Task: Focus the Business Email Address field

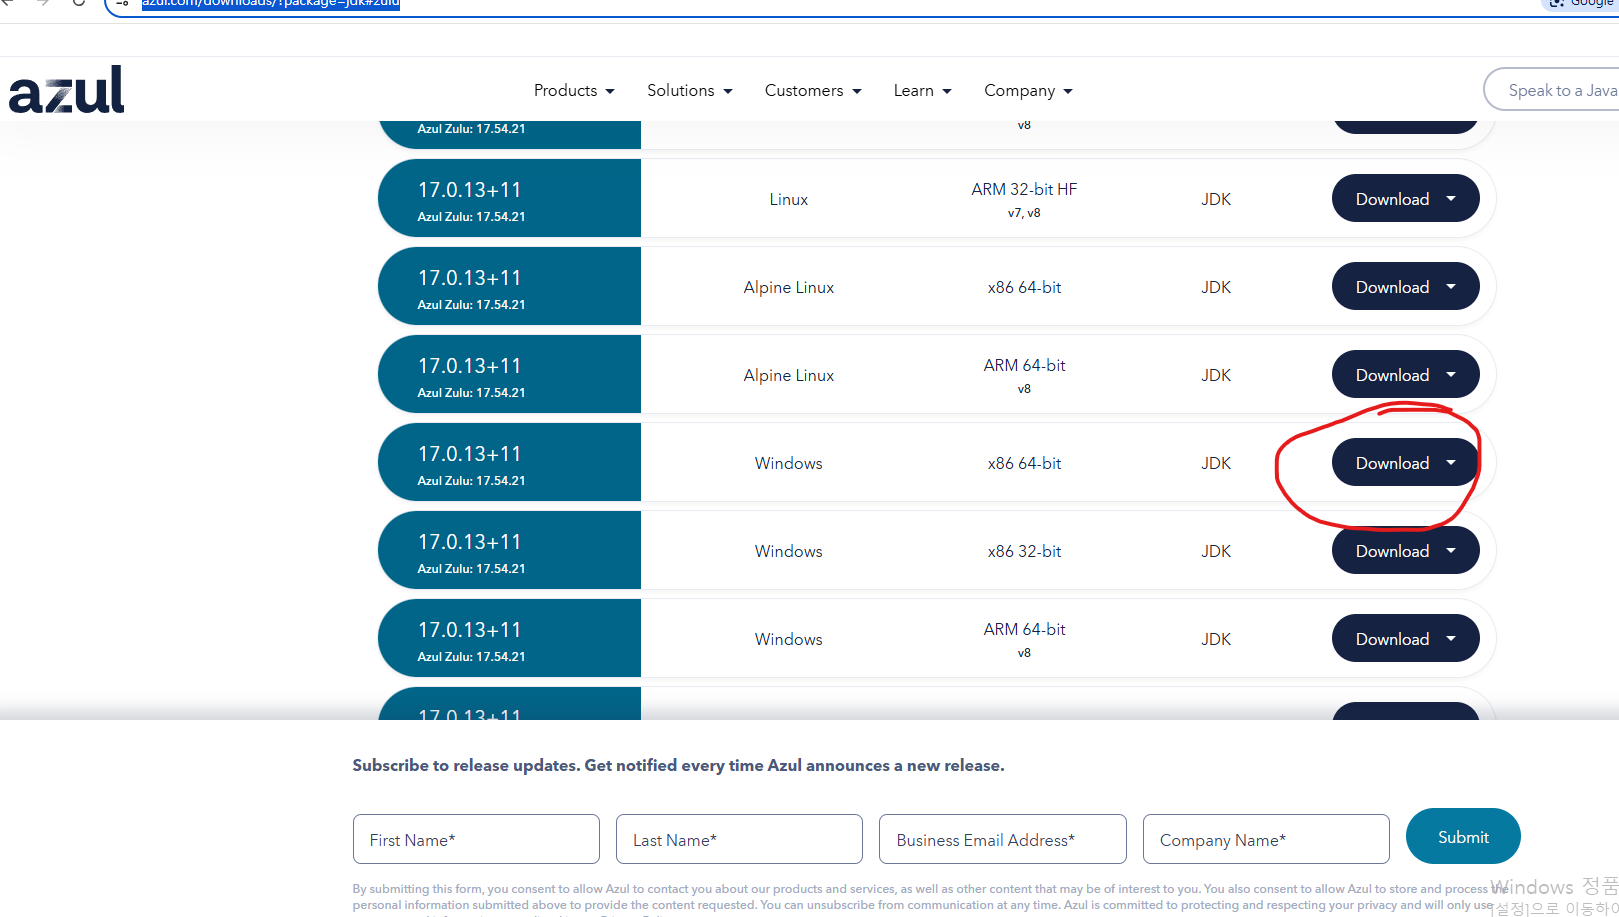Action: 1002,839
